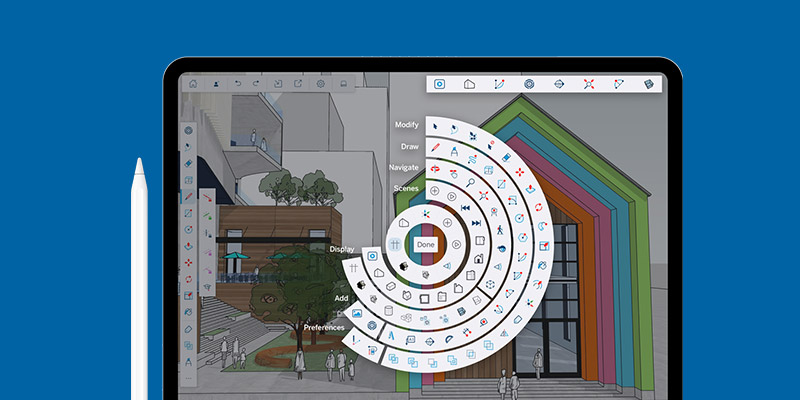Viewport: 800px width, 400px height.
Task: Open the Modify ring label
Action: coord(407,124)
